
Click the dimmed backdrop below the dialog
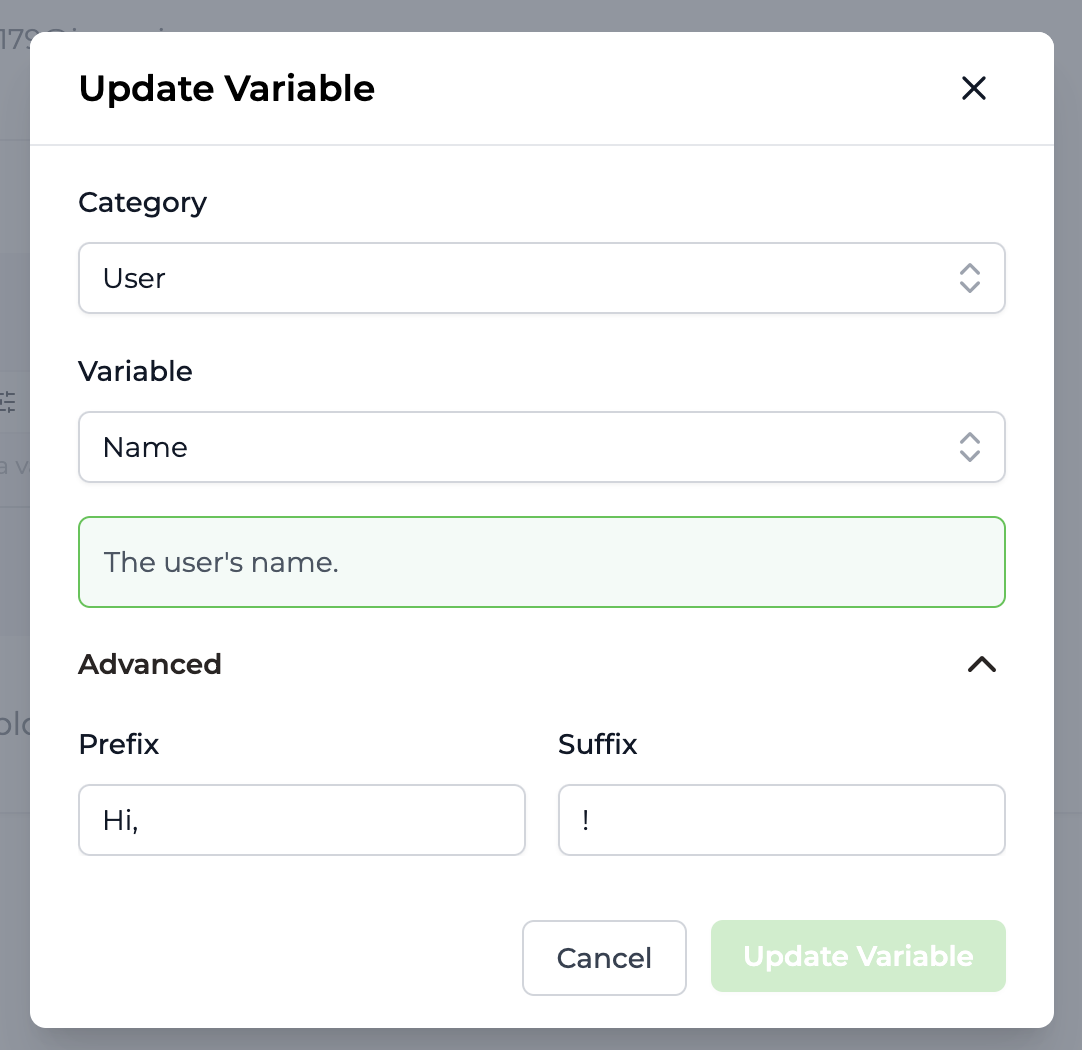(x=541, y=1040)
